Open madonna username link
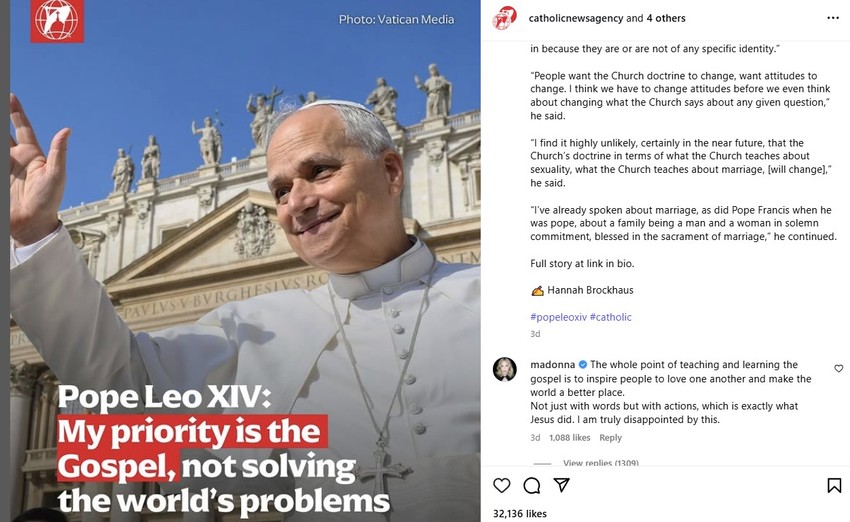 click(x=552, y=365)
